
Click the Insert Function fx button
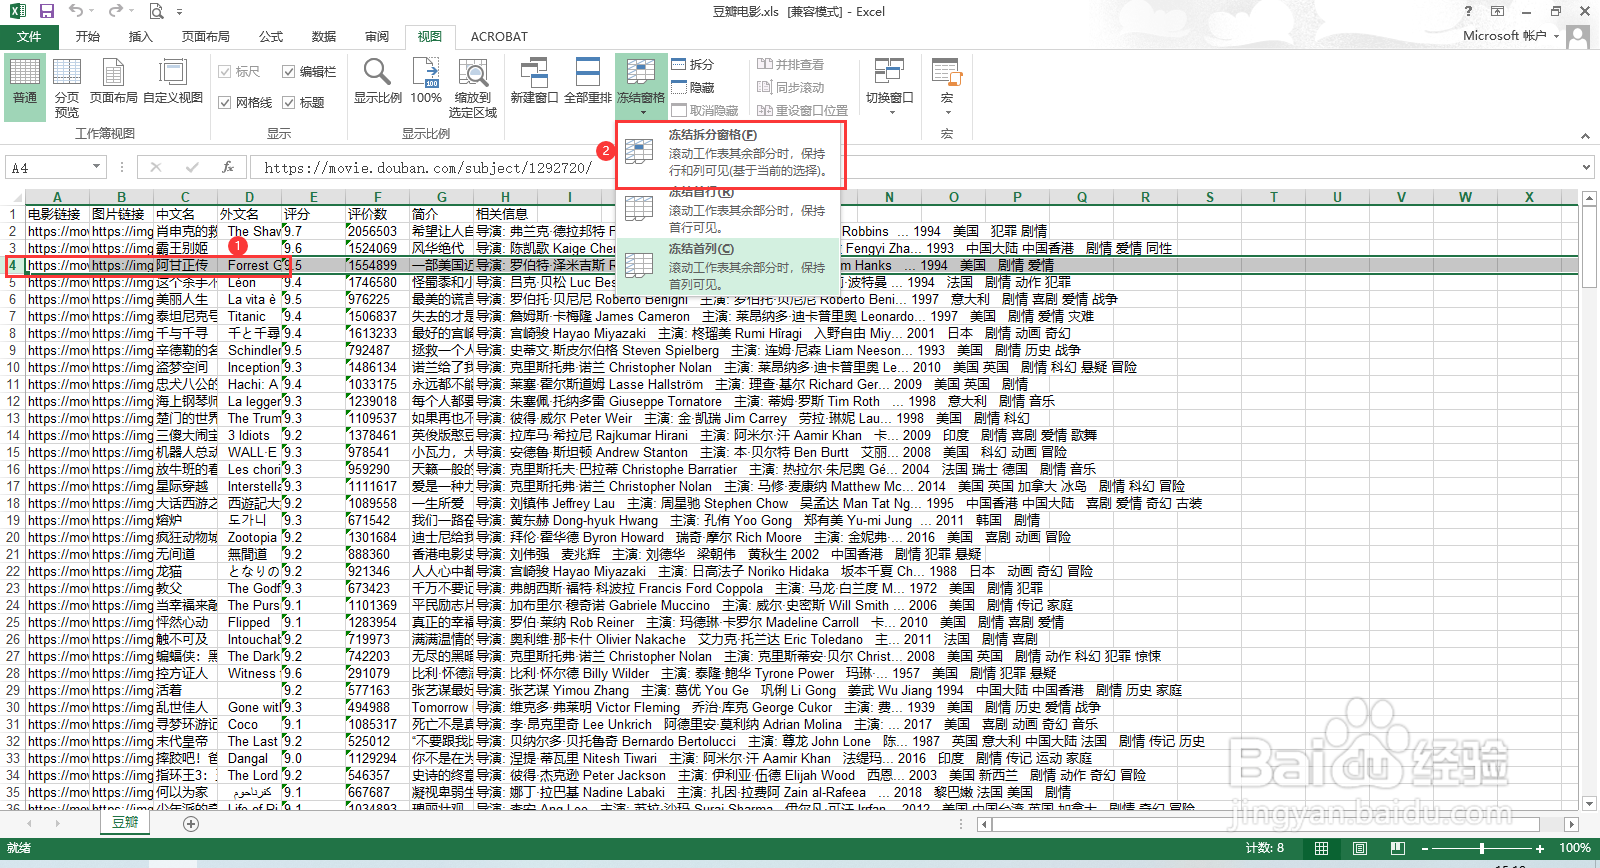pos(228,167)
